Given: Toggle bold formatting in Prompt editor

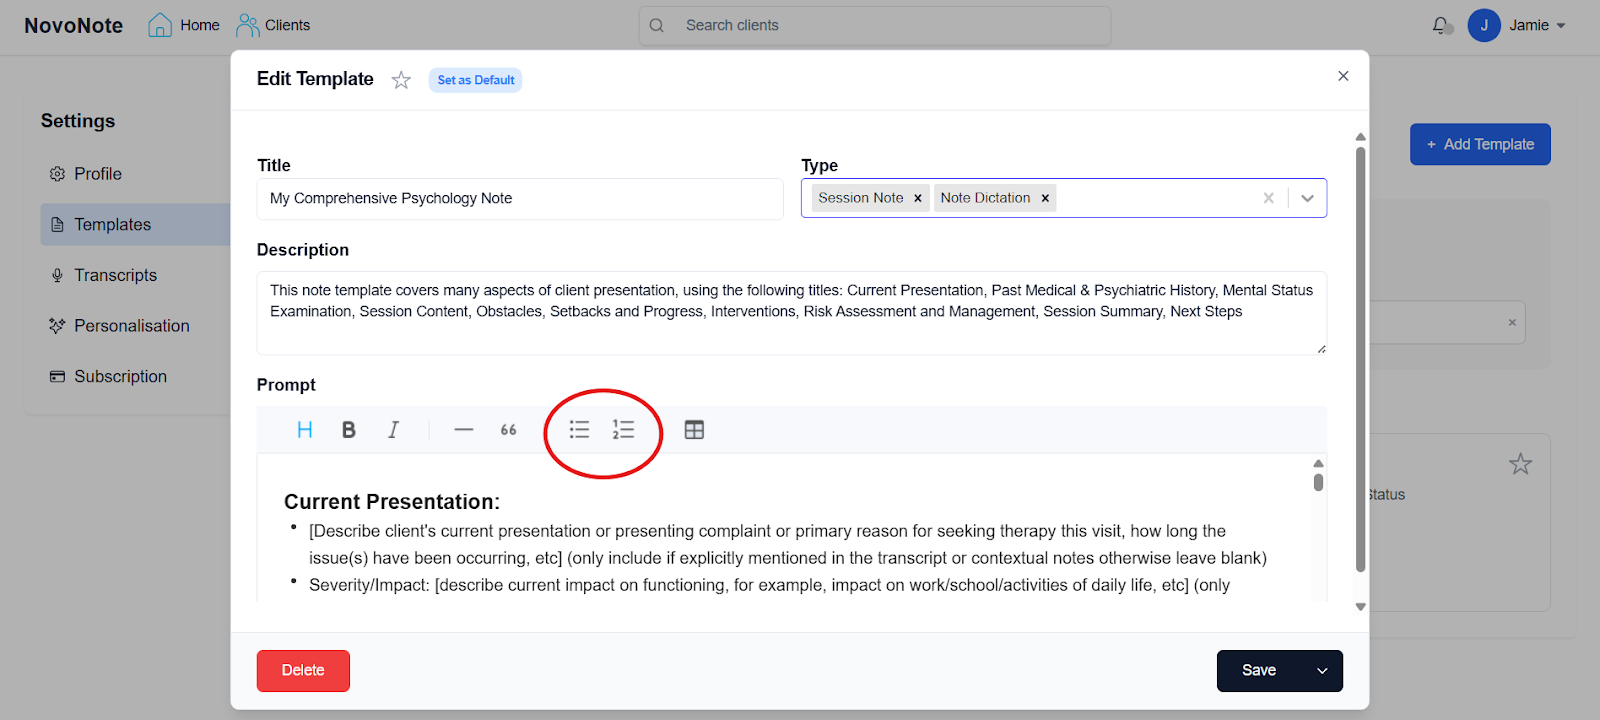Looking at the screenshot, I should coord(349,430).
